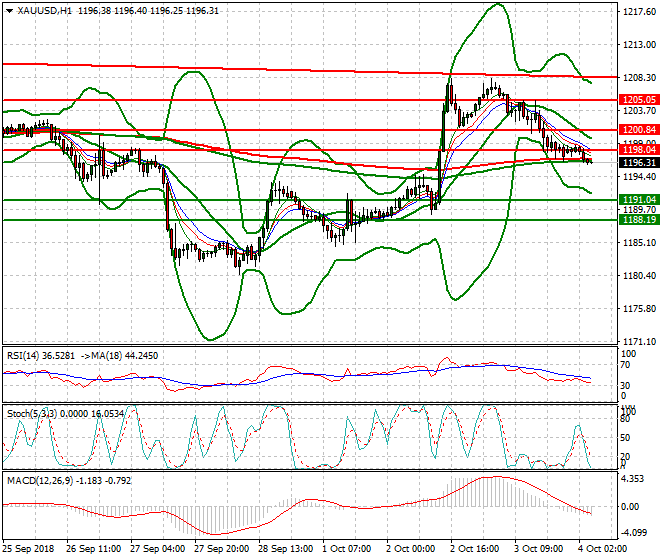Select the red 1198.04 resistance price tag
660x560 pixels.
pyautogui.click(x=638, y=150)
